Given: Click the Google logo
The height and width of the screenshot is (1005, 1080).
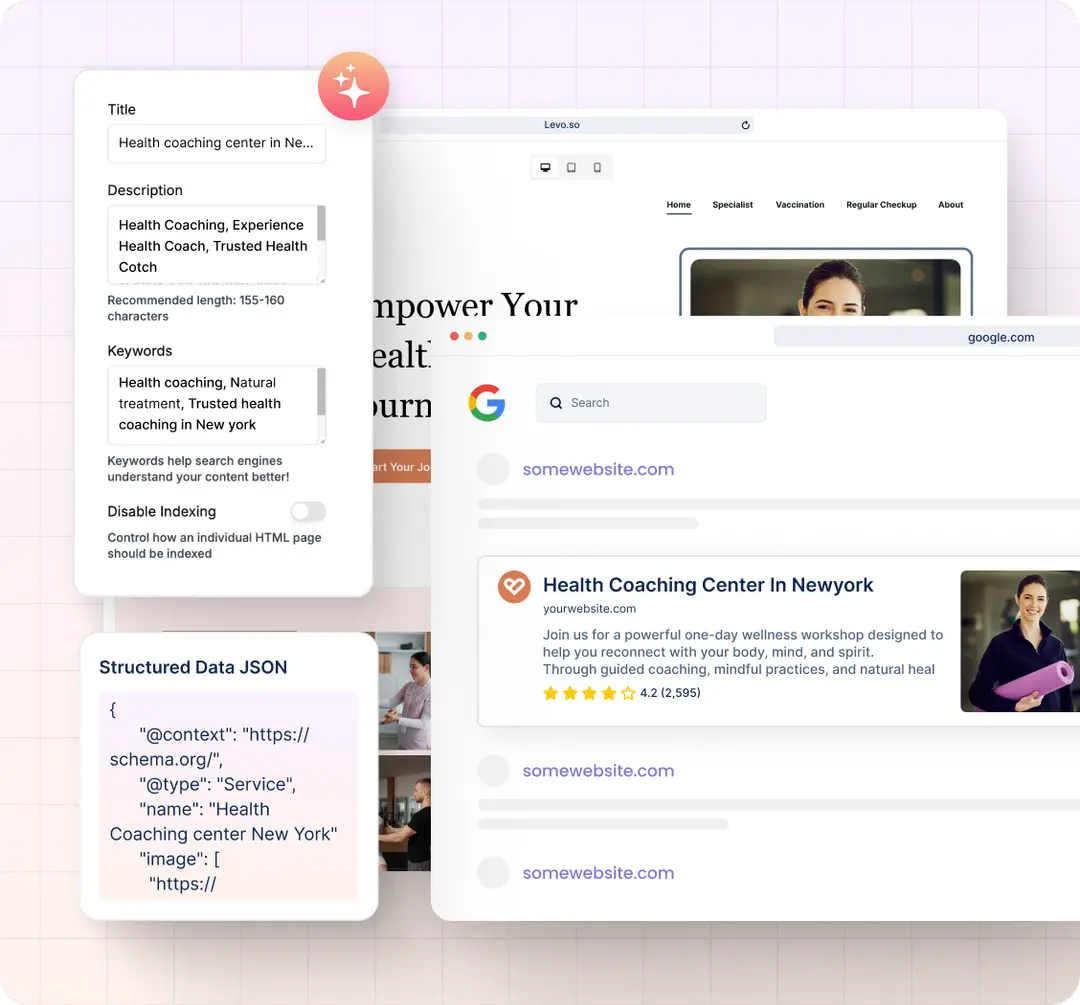Looking at the screenshot, I should click(487, 403).
